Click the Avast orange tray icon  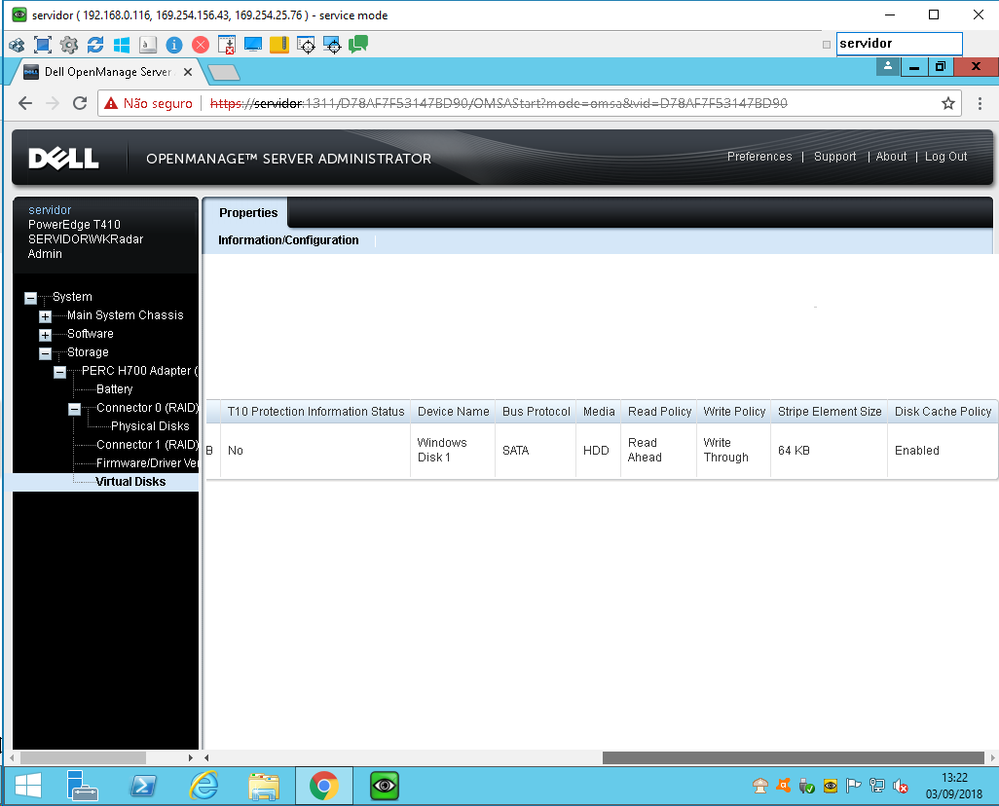pos(783,786)
